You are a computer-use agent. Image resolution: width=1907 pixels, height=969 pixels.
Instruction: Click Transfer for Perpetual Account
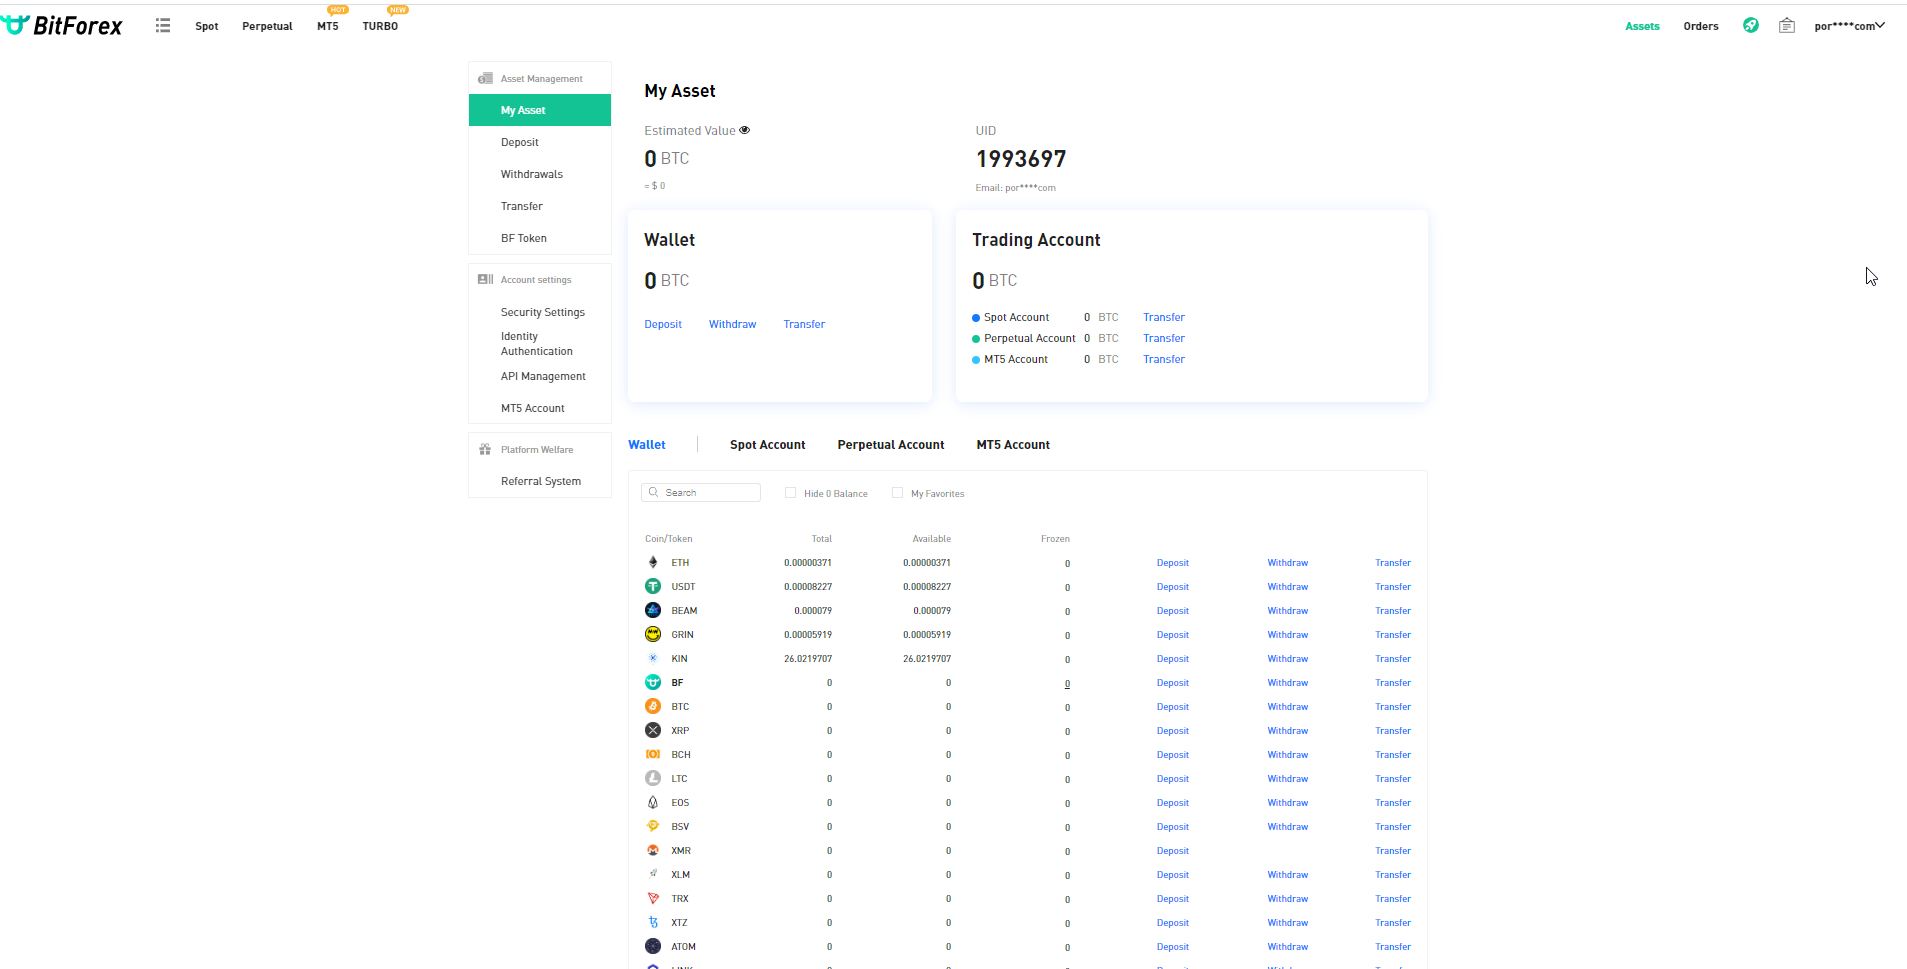click(x=1164, y=338)
